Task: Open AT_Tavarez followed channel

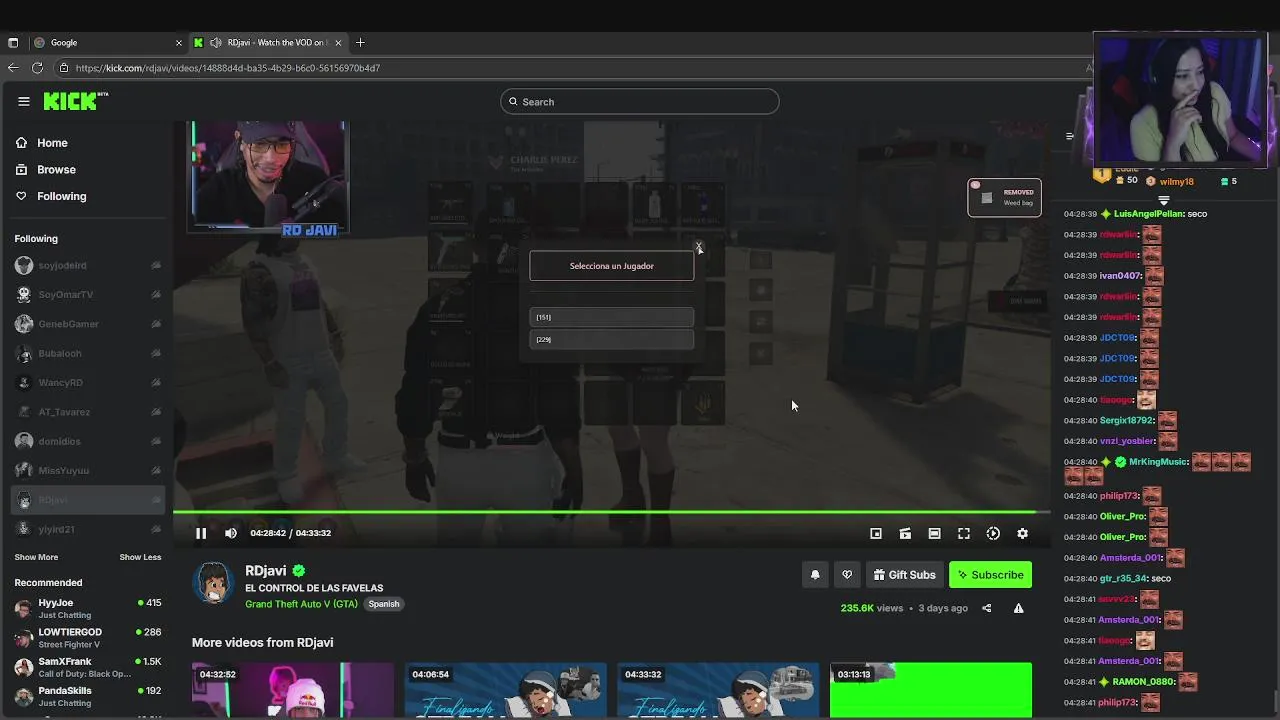Action: pos(88,412)
